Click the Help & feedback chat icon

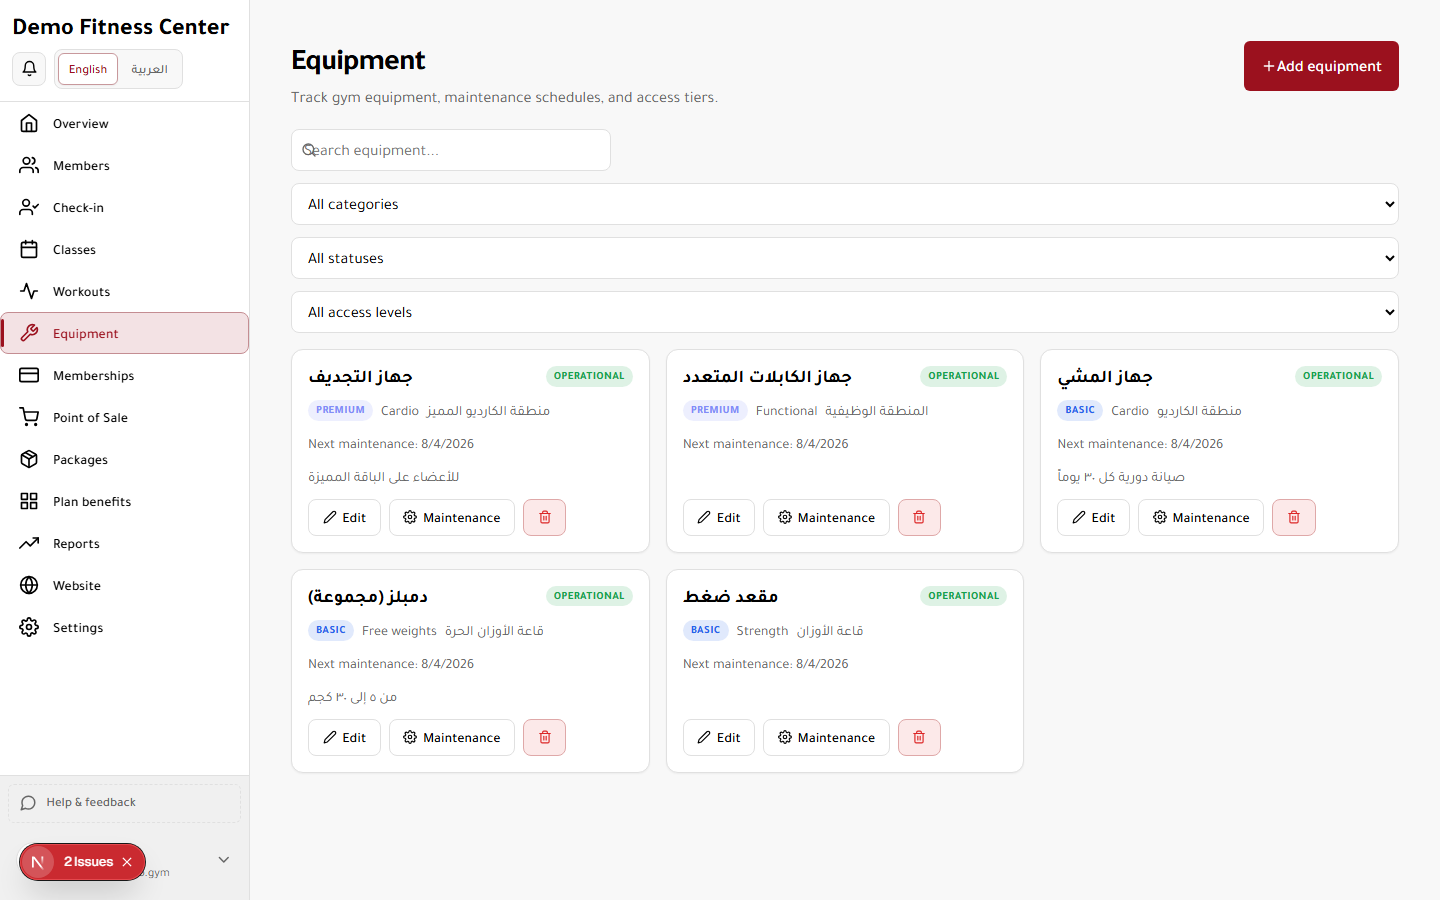pos(28,803)
